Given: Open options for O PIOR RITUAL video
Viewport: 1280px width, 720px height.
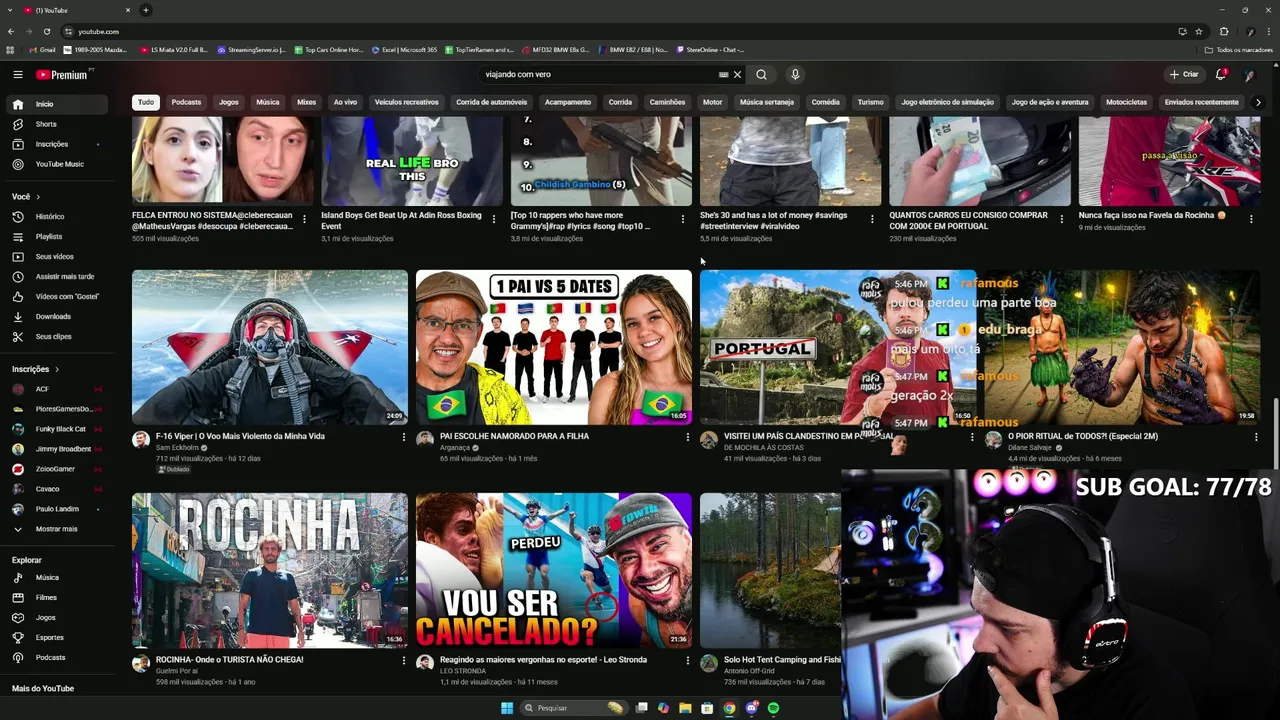Looking at the screenshot, I should [x=1256, y=437].
